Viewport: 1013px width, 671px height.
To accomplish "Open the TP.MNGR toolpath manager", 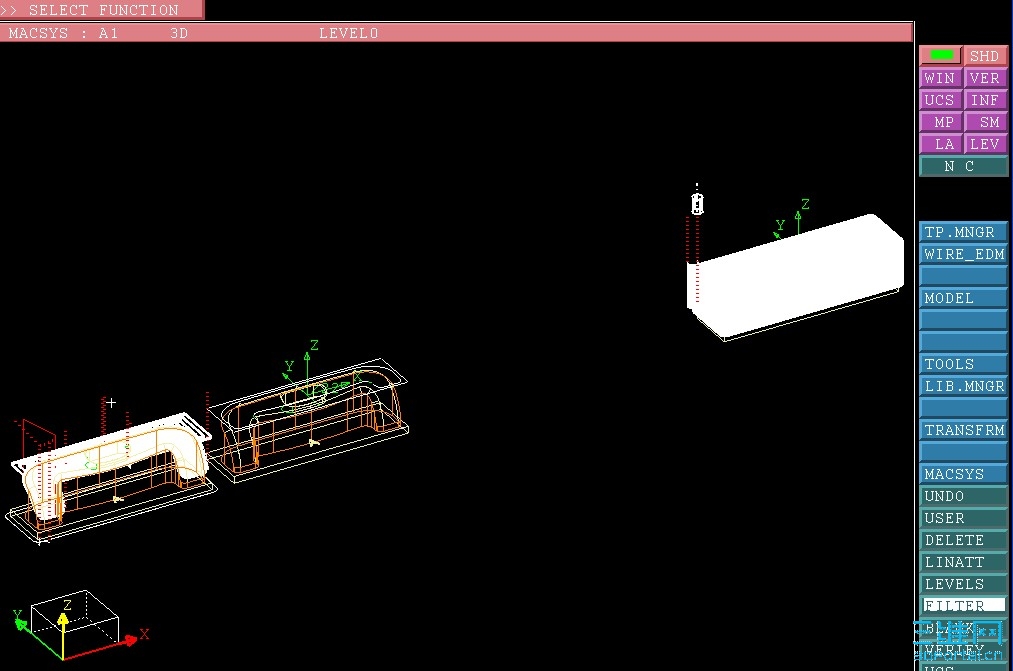I will point(963,232).
